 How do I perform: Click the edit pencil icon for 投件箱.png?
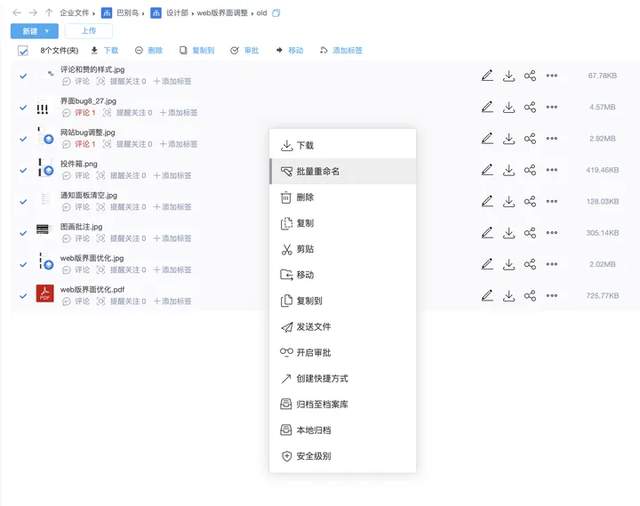[487, 170]
